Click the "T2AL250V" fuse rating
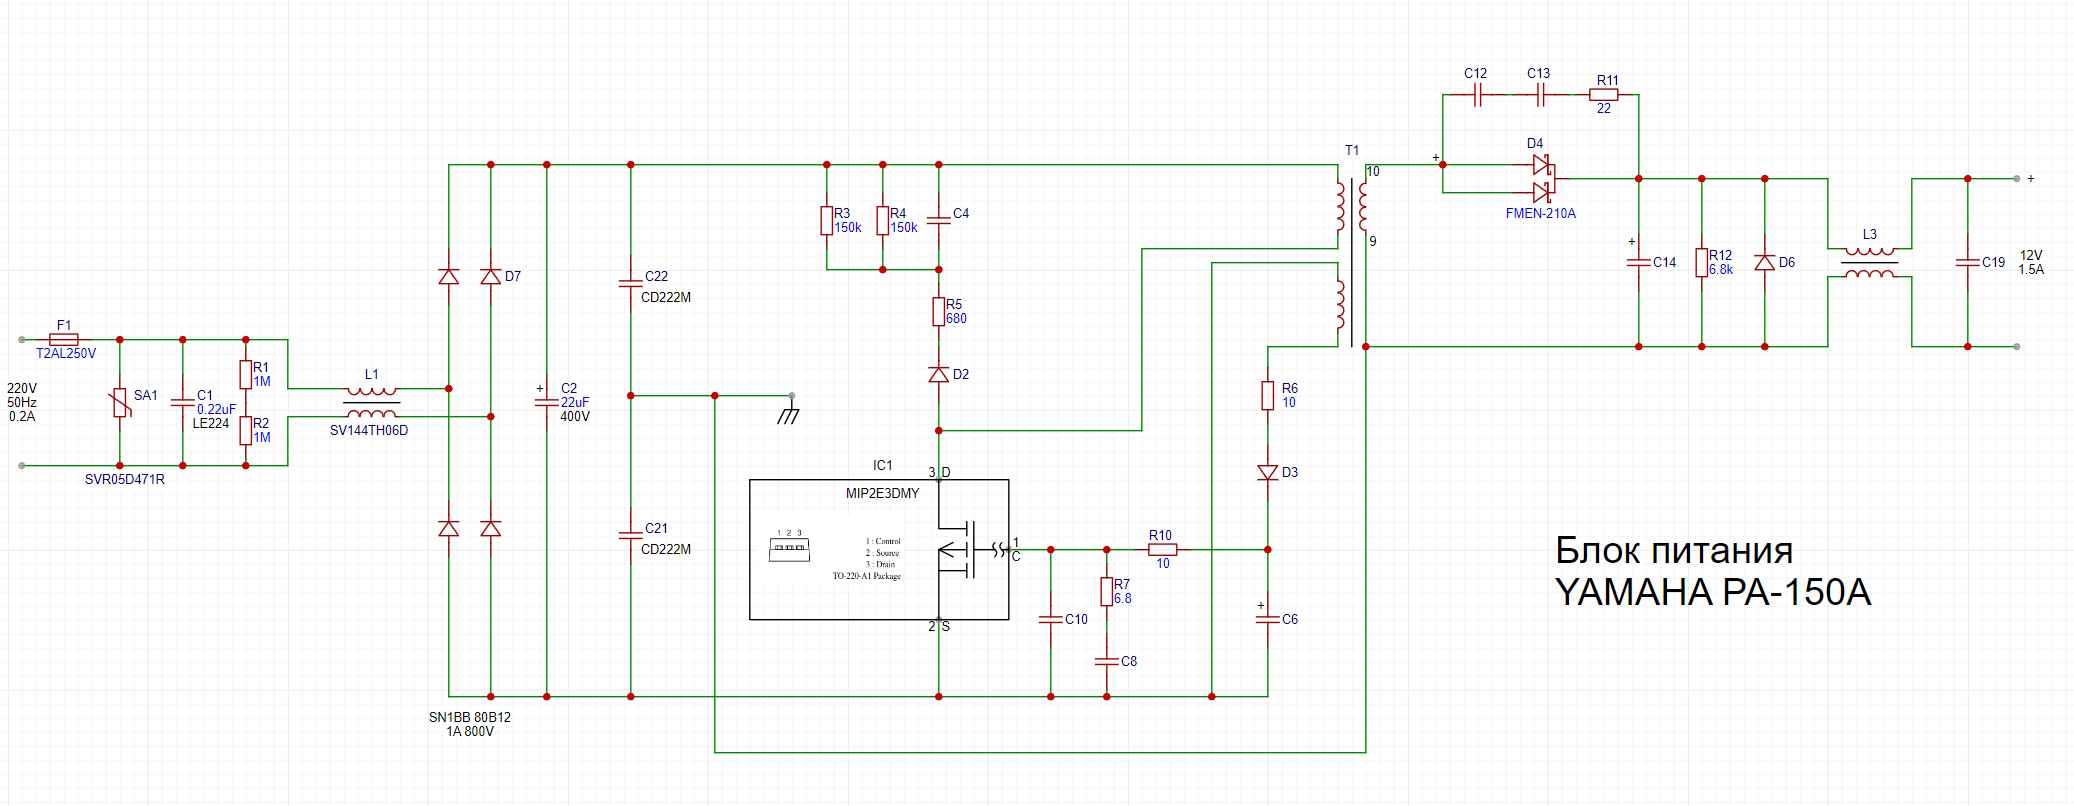This screenshot has height=806, width=2074. 66,354
